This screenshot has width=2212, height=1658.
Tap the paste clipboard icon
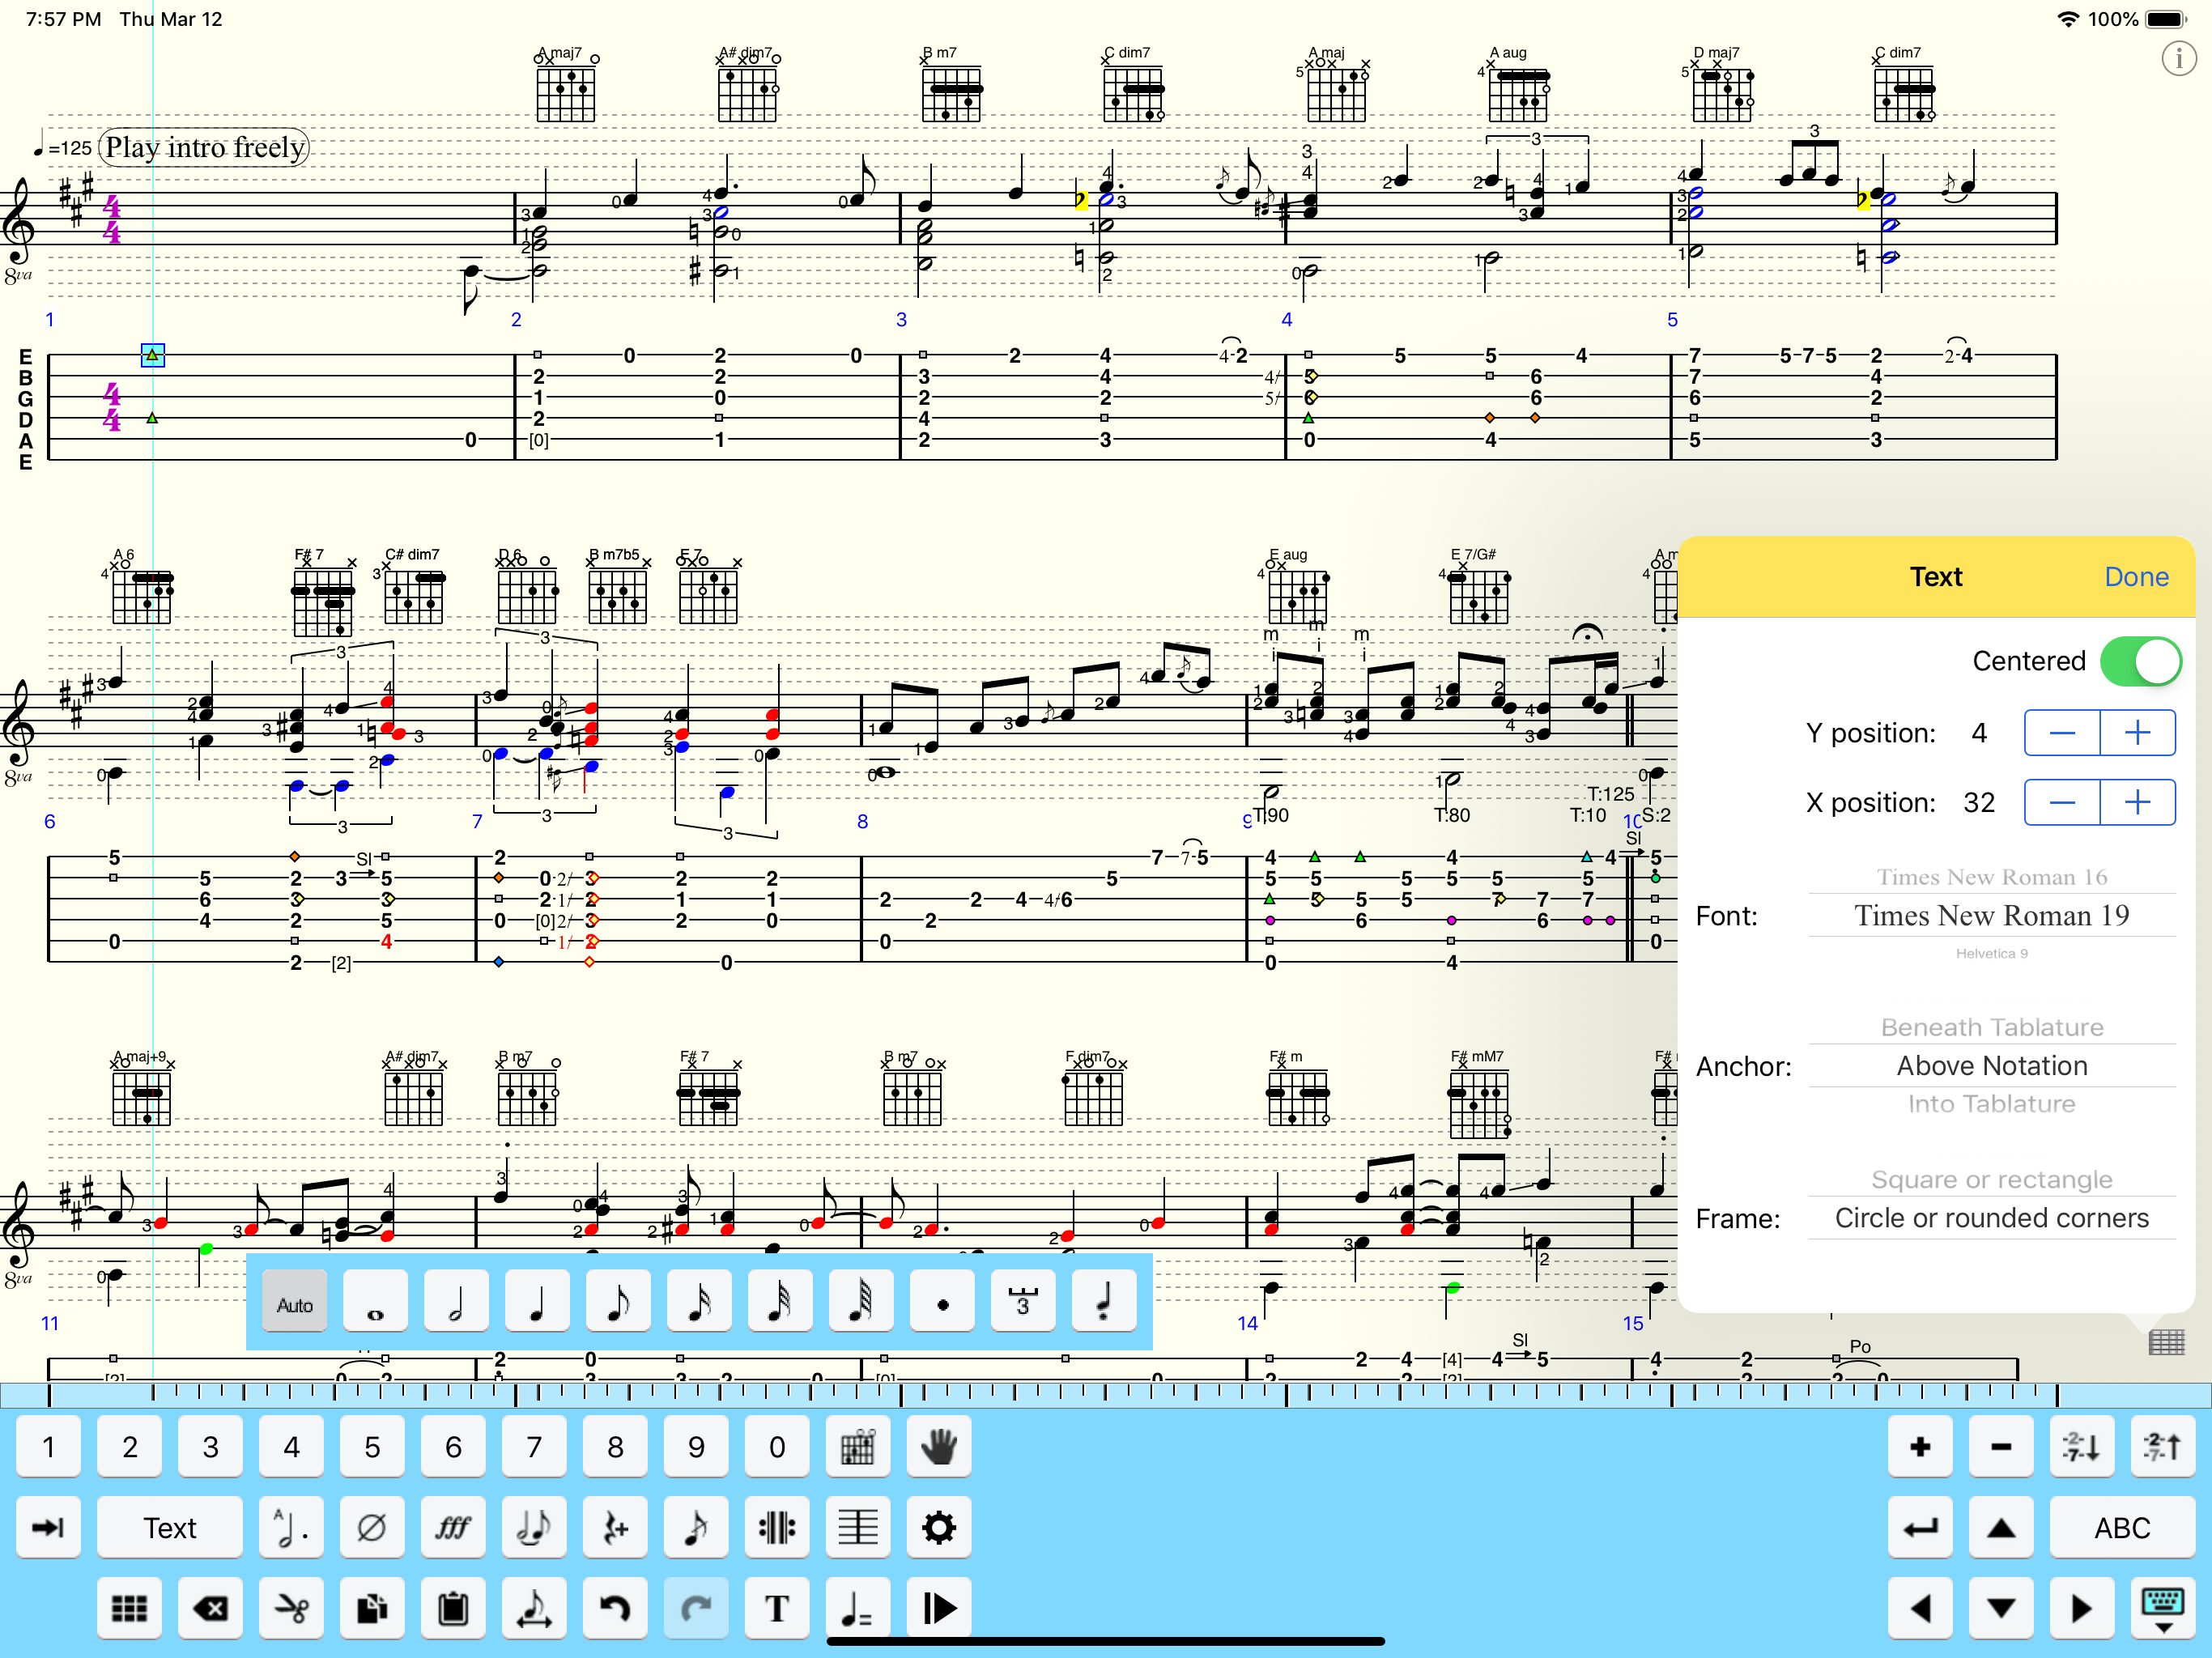click(453, 1608)
